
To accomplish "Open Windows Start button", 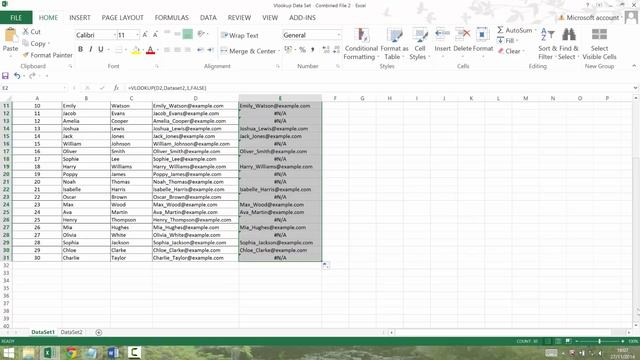I will tap(9, 353).
